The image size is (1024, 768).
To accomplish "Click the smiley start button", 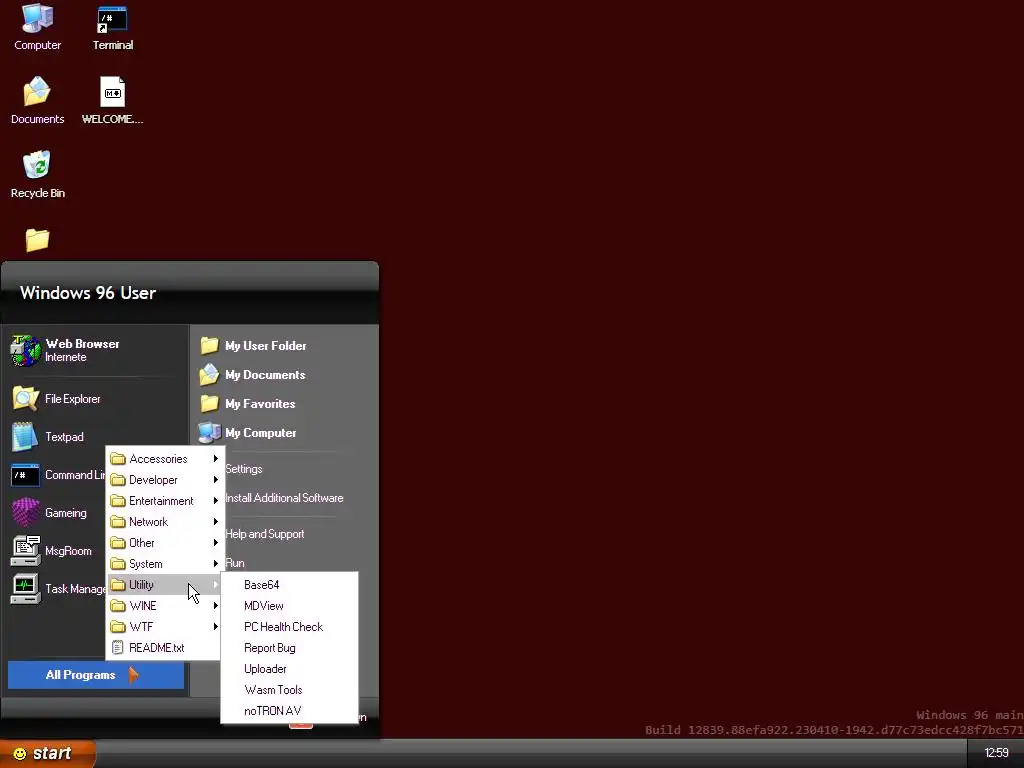I will click(x=47, y=753).
